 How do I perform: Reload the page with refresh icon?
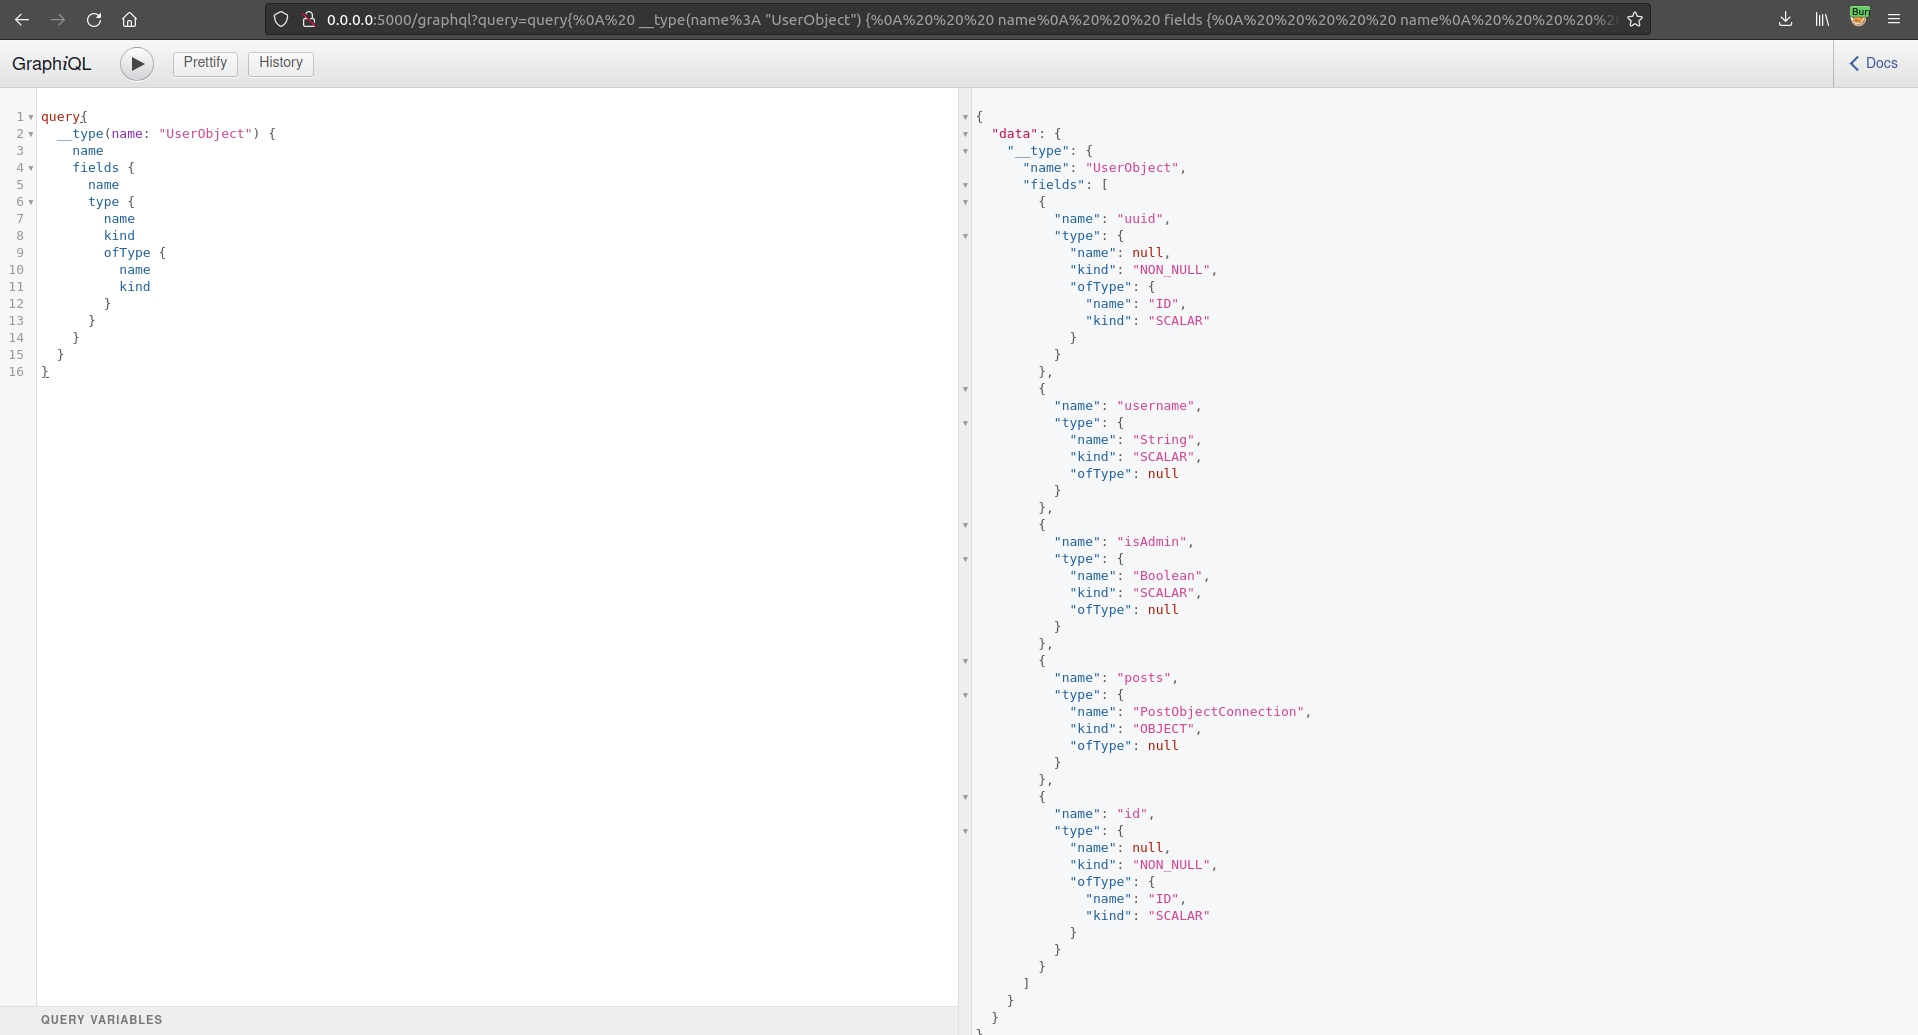[x=94, y=19]
